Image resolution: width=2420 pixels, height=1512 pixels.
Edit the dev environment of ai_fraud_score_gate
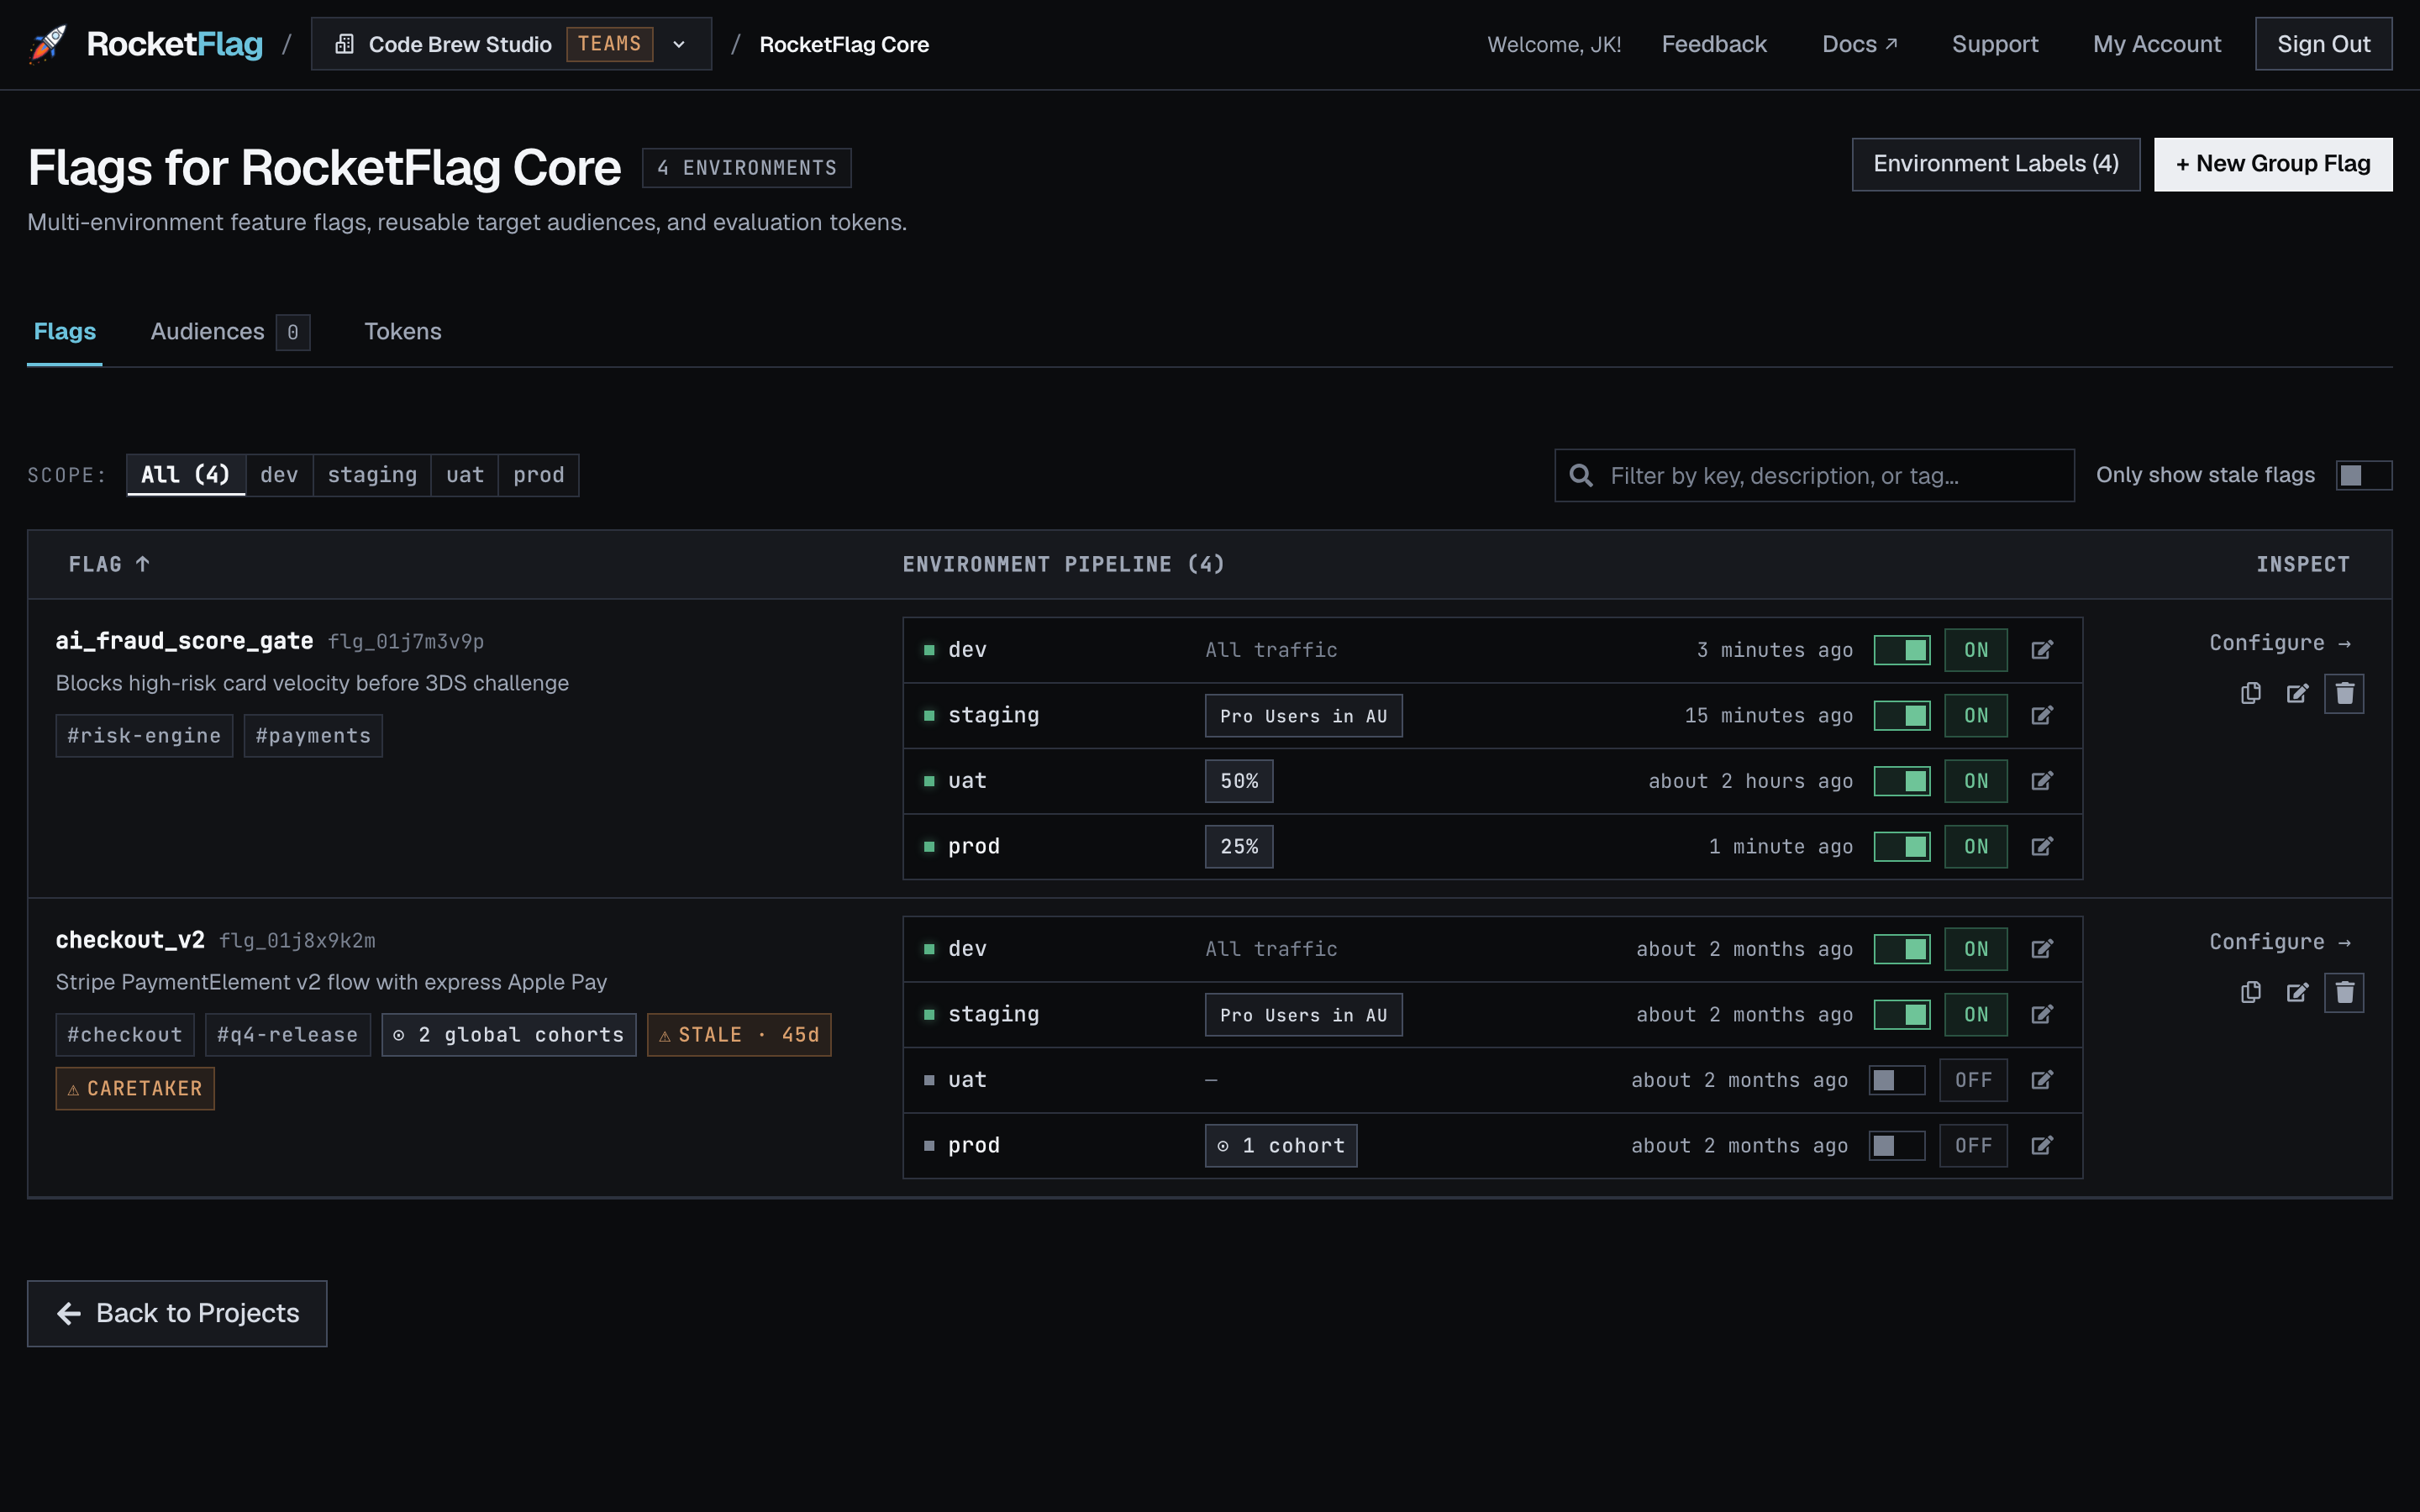[2042, 650]
